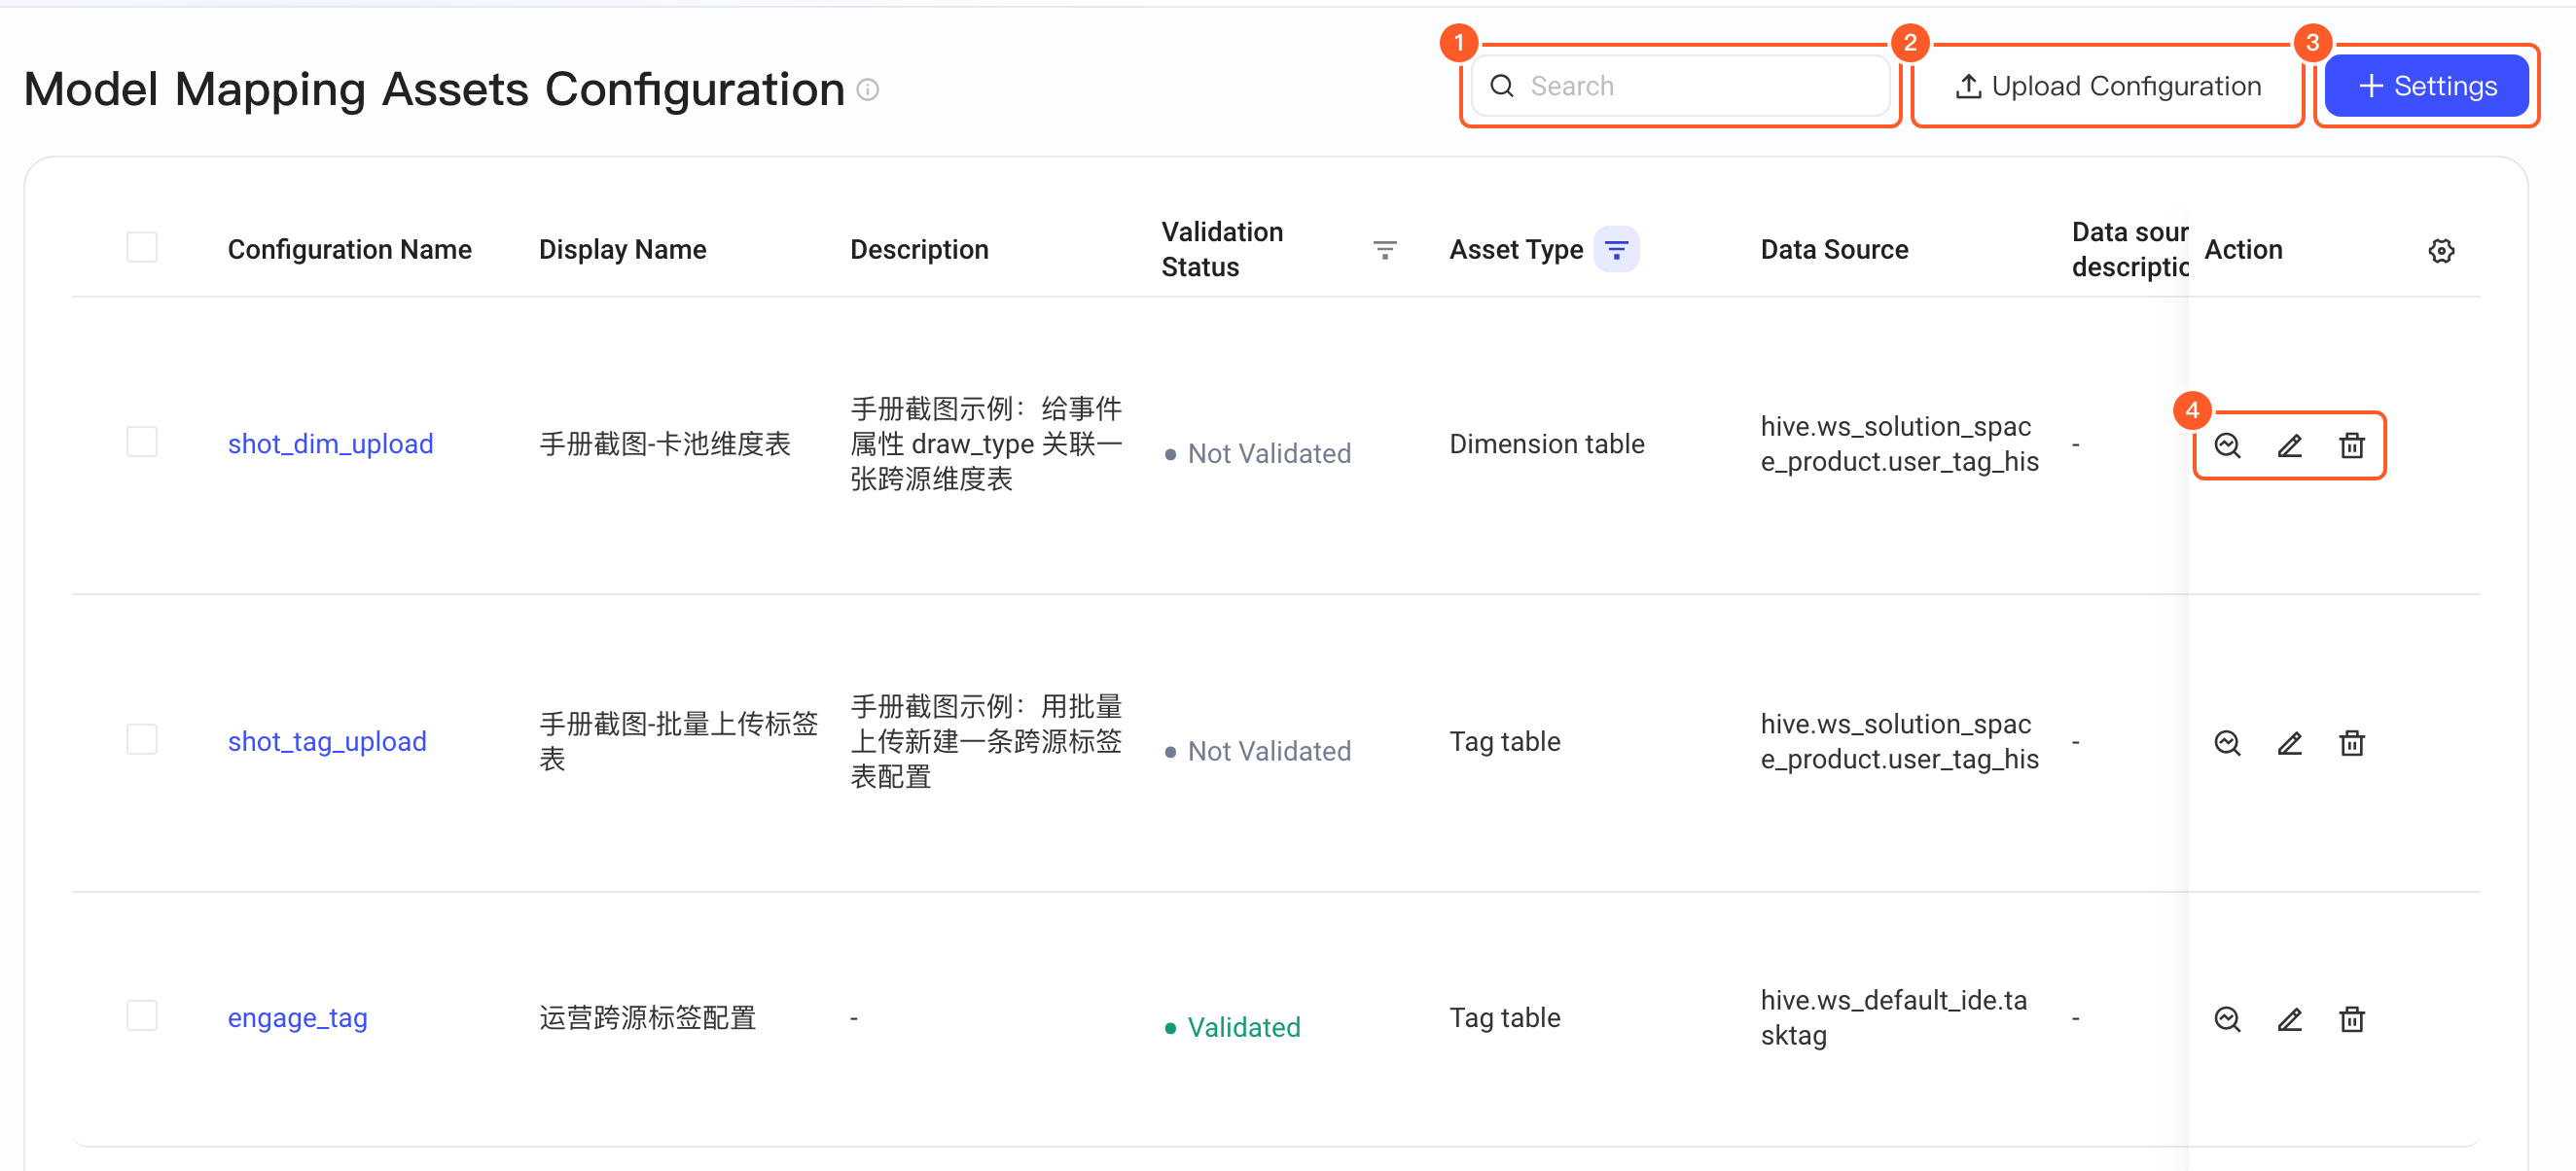Validate the engage_tag configuration
2576x1171 pixels.
2227,1019
